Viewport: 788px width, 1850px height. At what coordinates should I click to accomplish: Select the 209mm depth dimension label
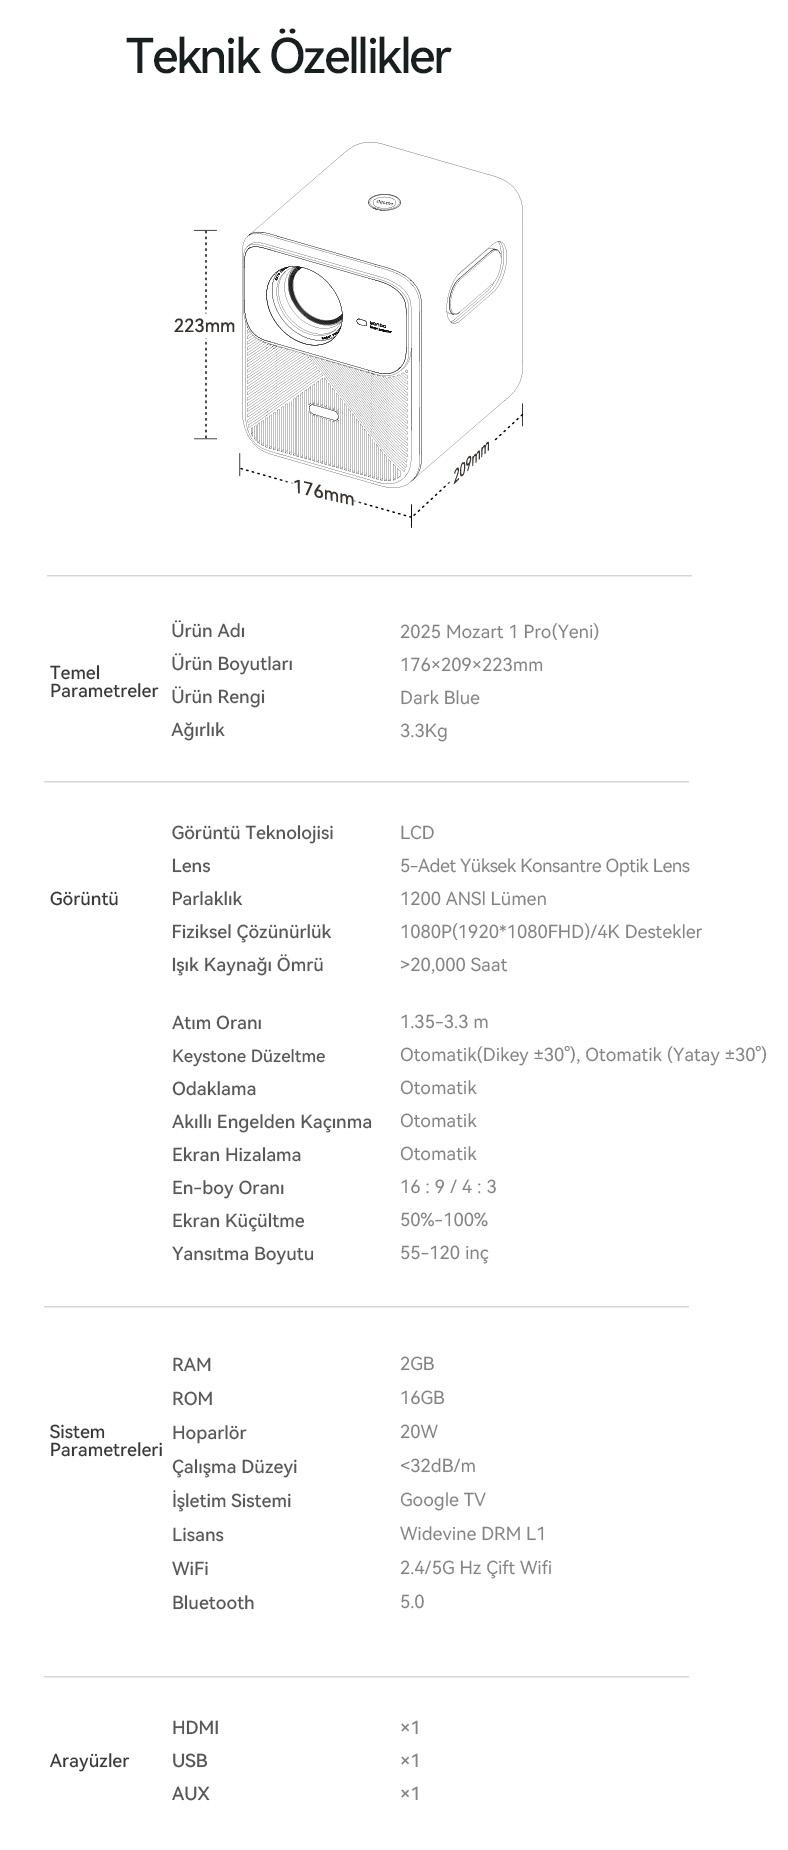coord(470,461)
